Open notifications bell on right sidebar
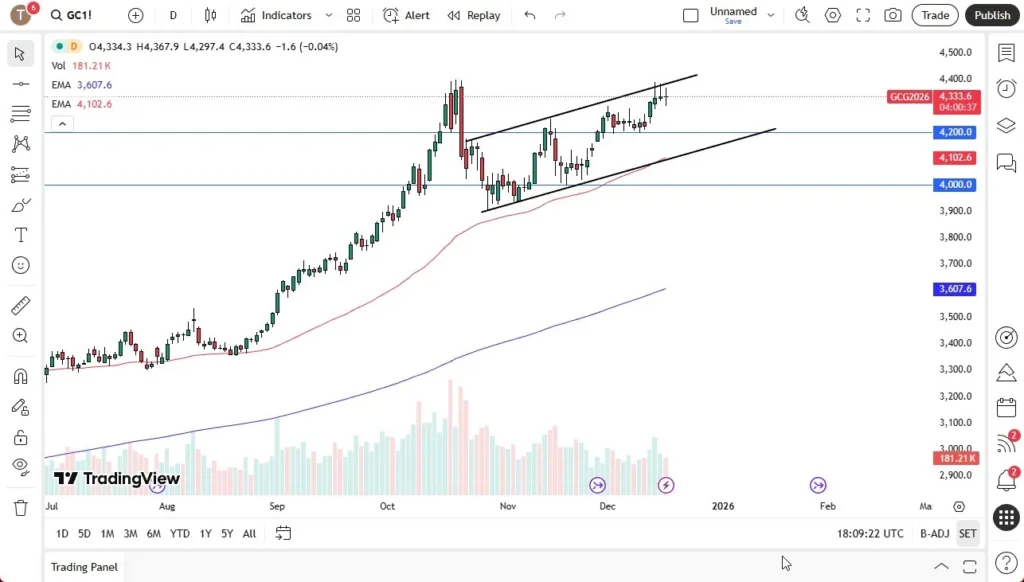Image resolution: width=1024 pixels, height=582 pixels. point(1006,481)
